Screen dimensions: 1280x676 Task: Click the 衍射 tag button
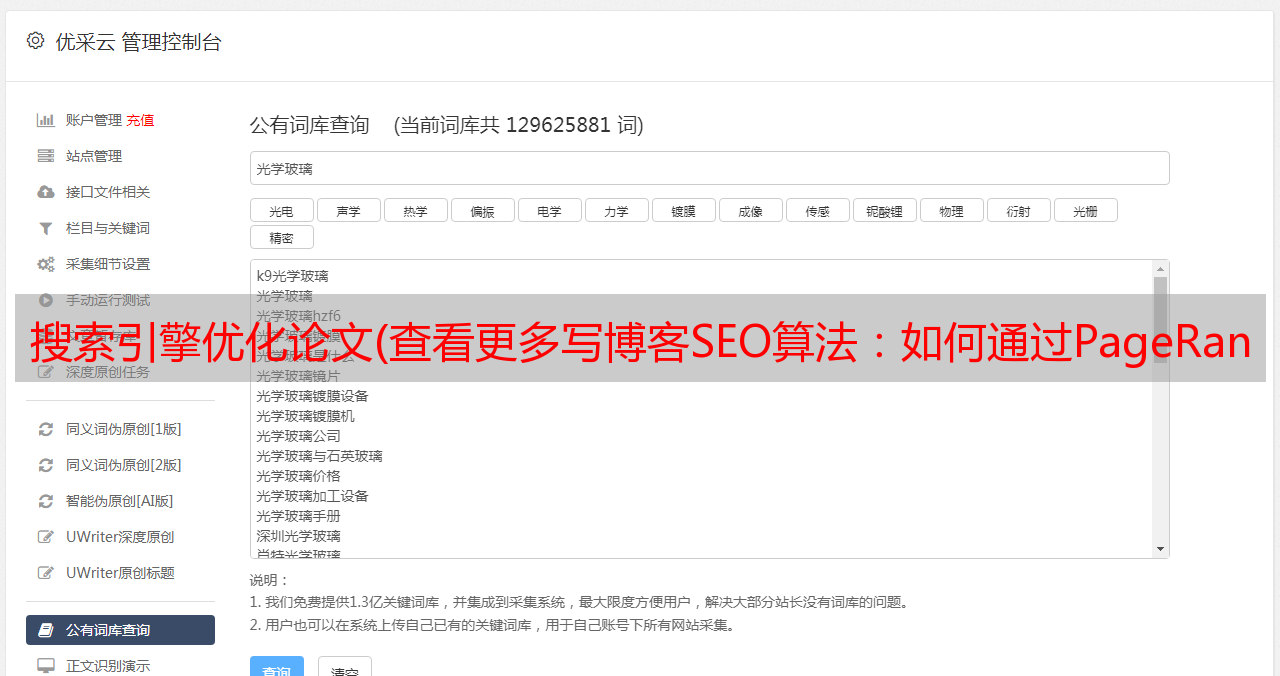[x=1018, y=210]
